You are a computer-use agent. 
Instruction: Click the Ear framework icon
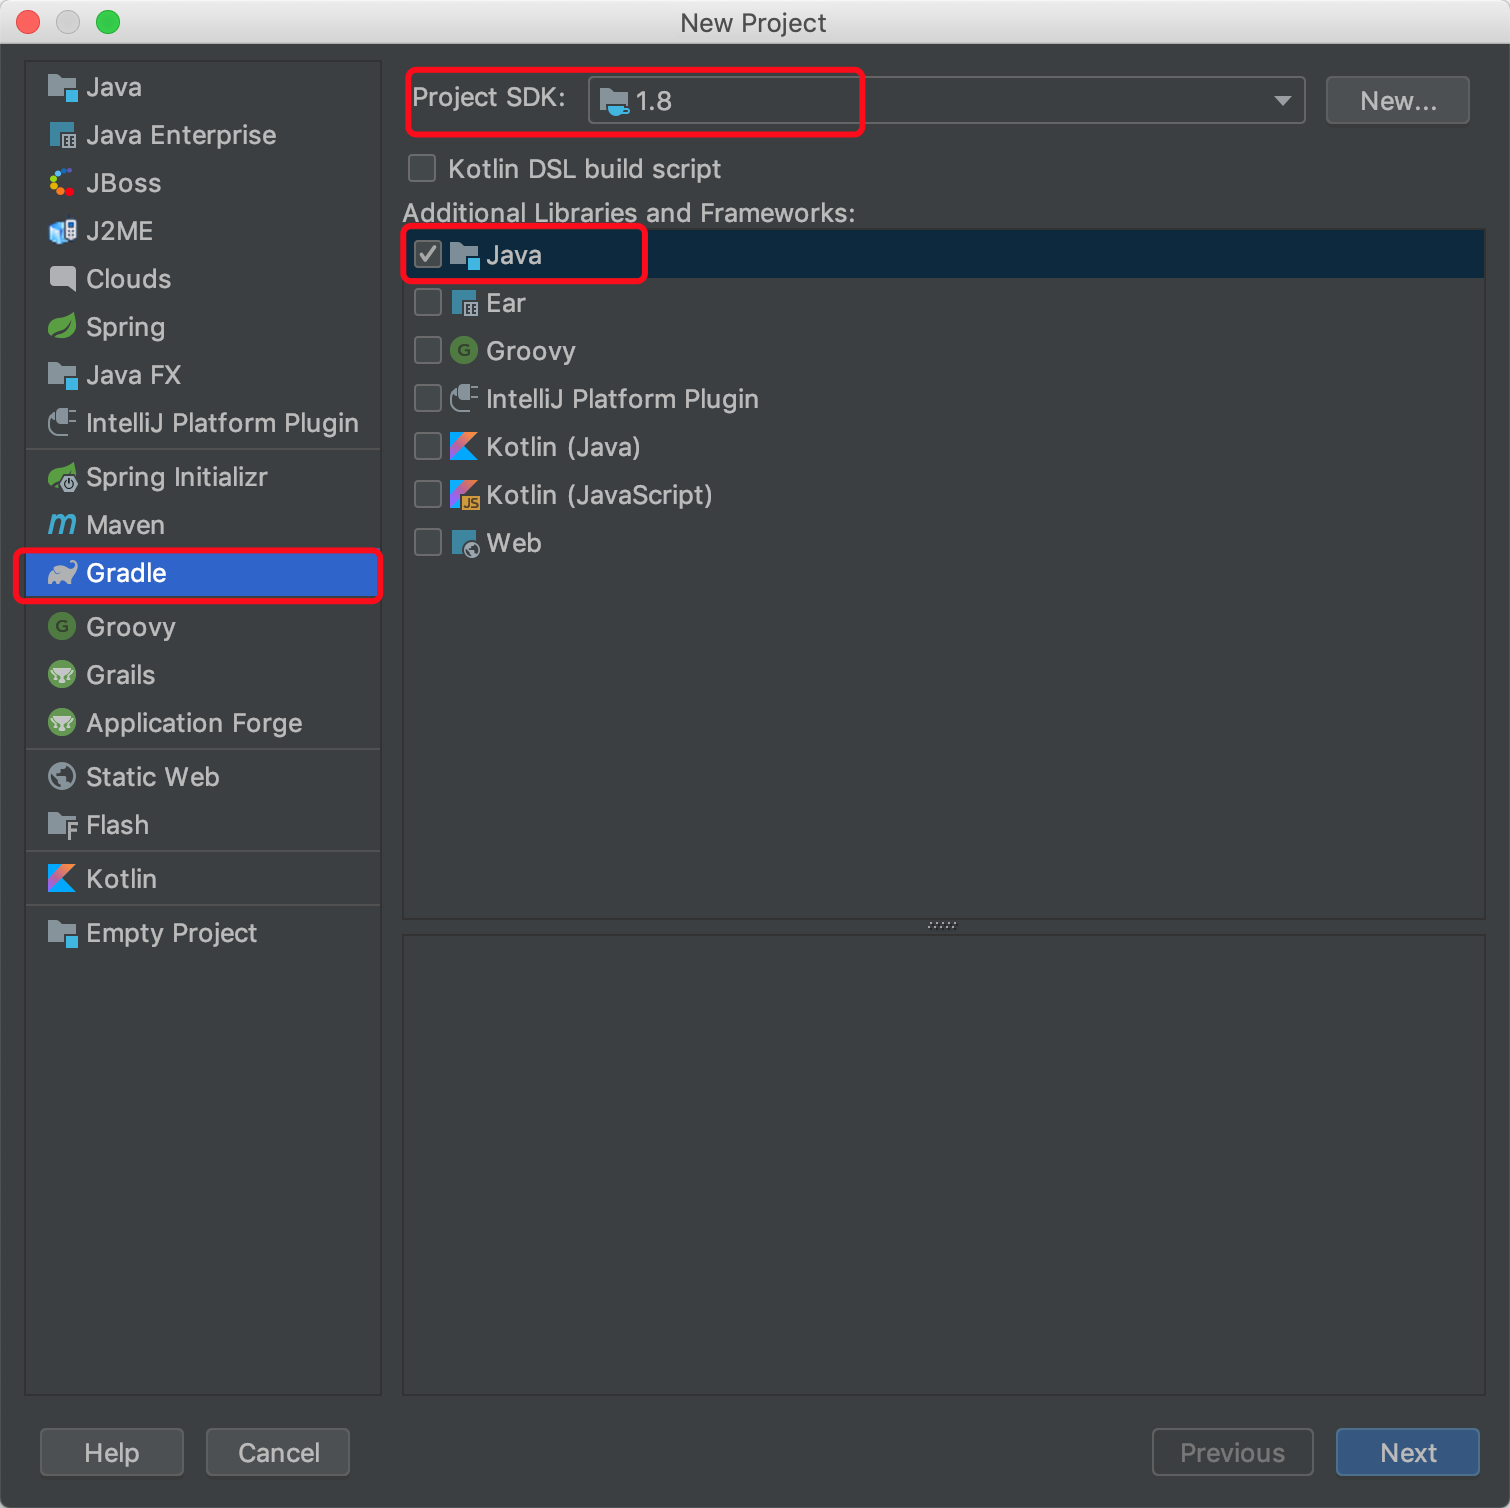464,303
